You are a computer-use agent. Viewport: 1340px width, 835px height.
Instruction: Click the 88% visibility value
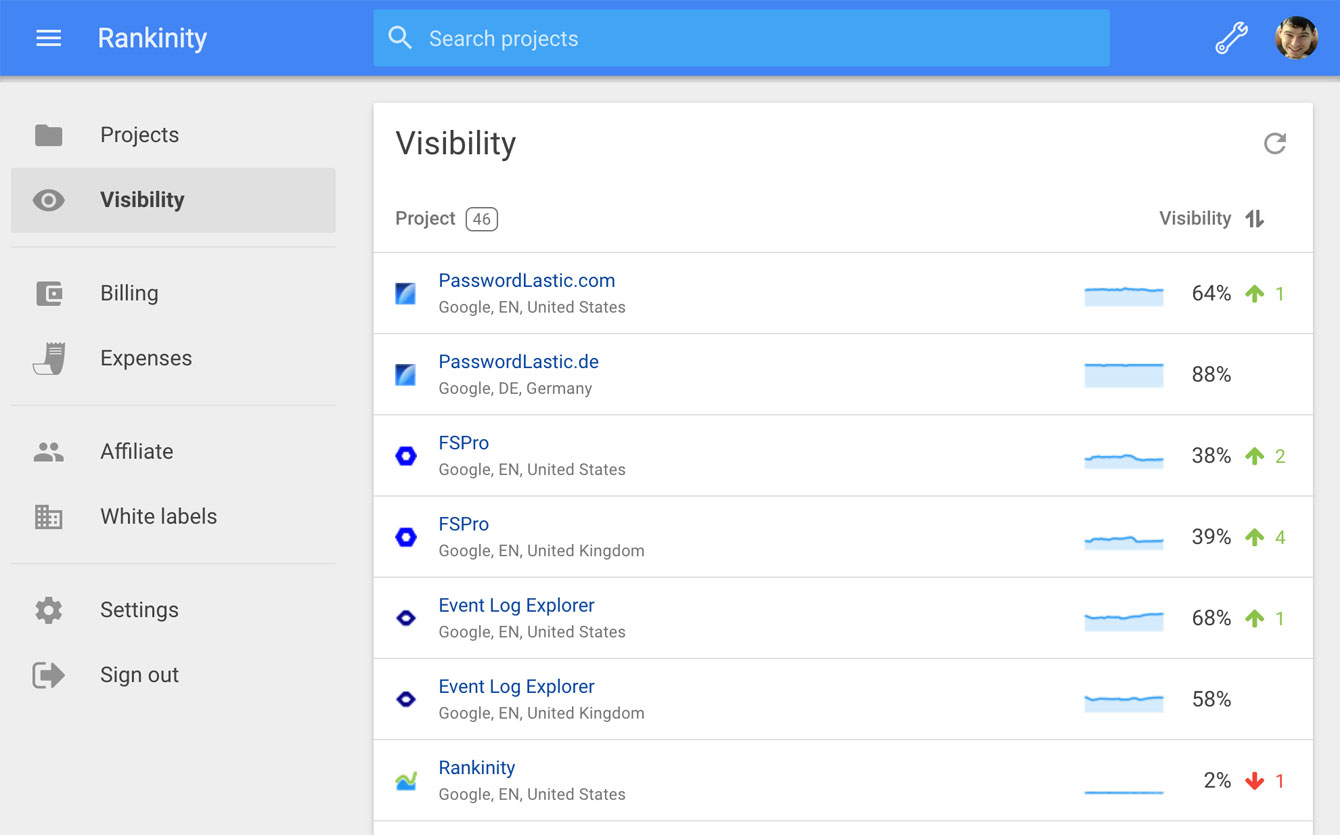(1211, 375)
